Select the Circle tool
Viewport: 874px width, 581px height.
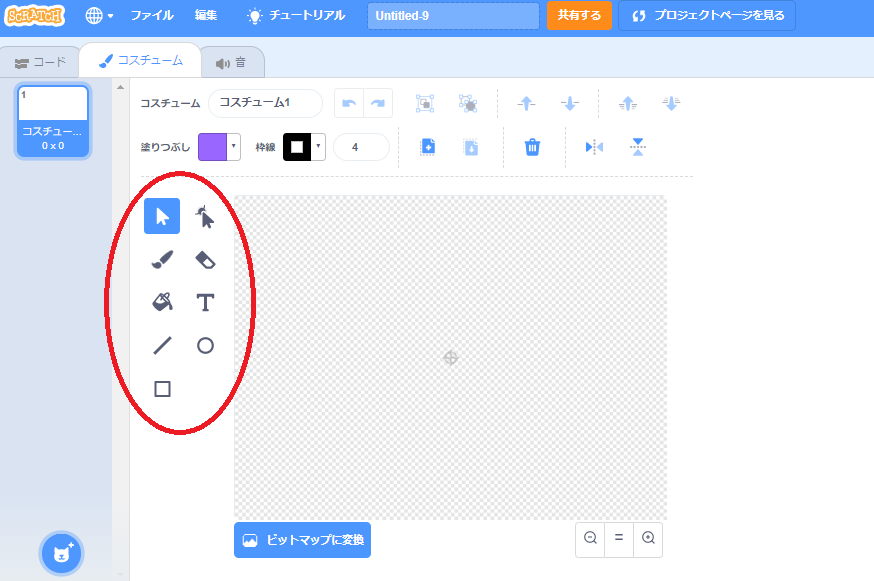(x=205, y=346)
